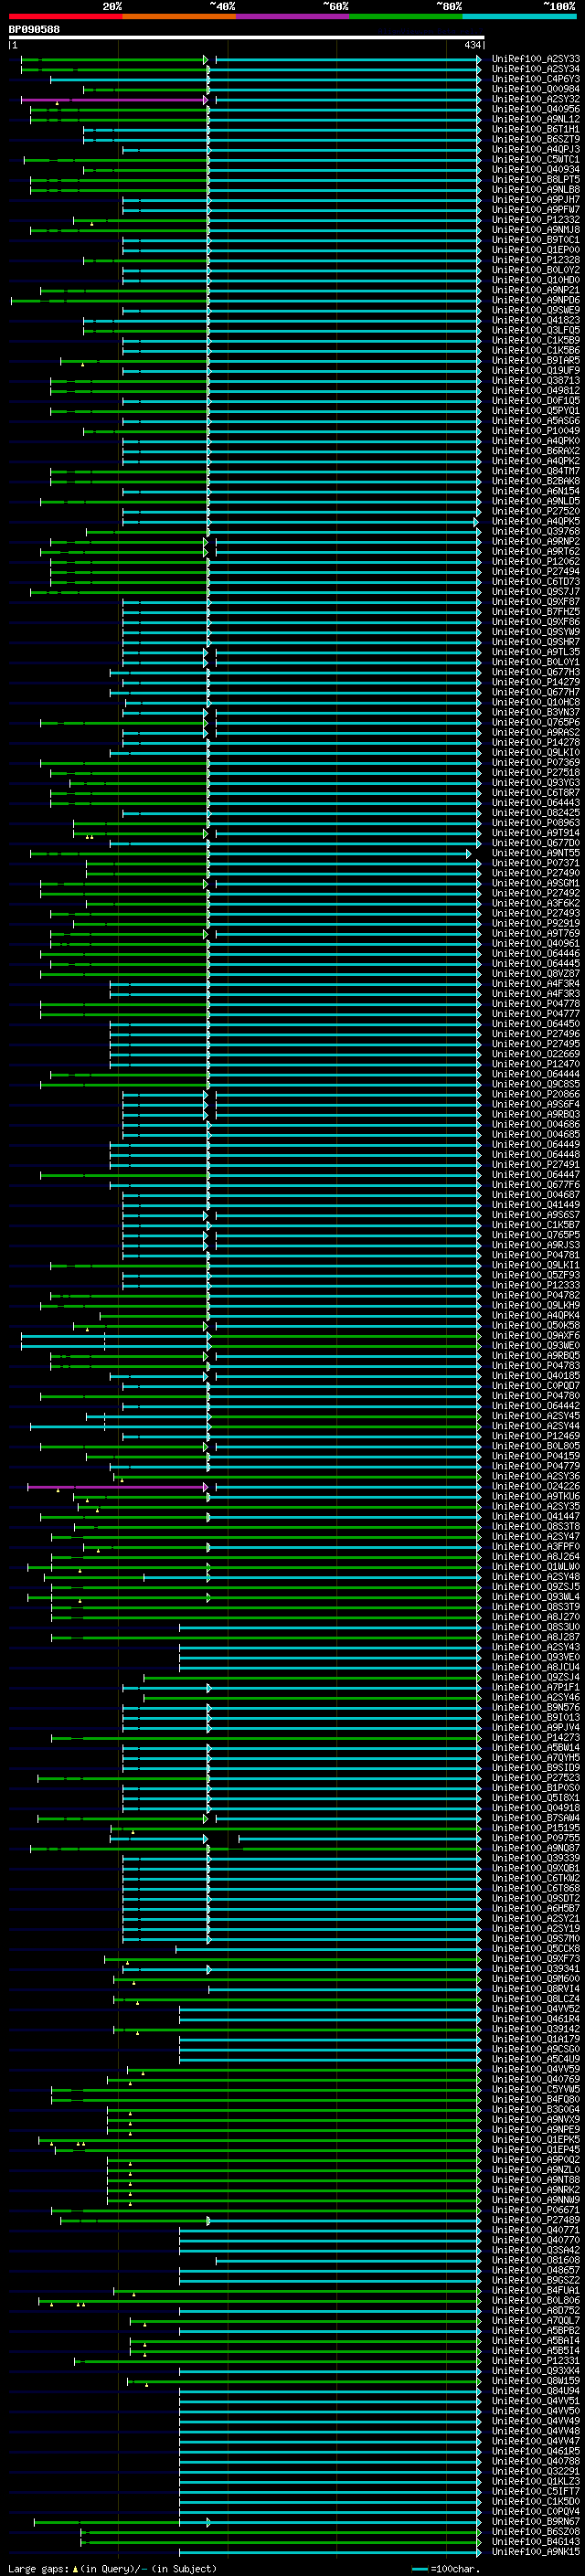Screen dimensions: 585x2576
Task: Select hit label UniRef100_Q10HD0
Action: pos(536,280)
